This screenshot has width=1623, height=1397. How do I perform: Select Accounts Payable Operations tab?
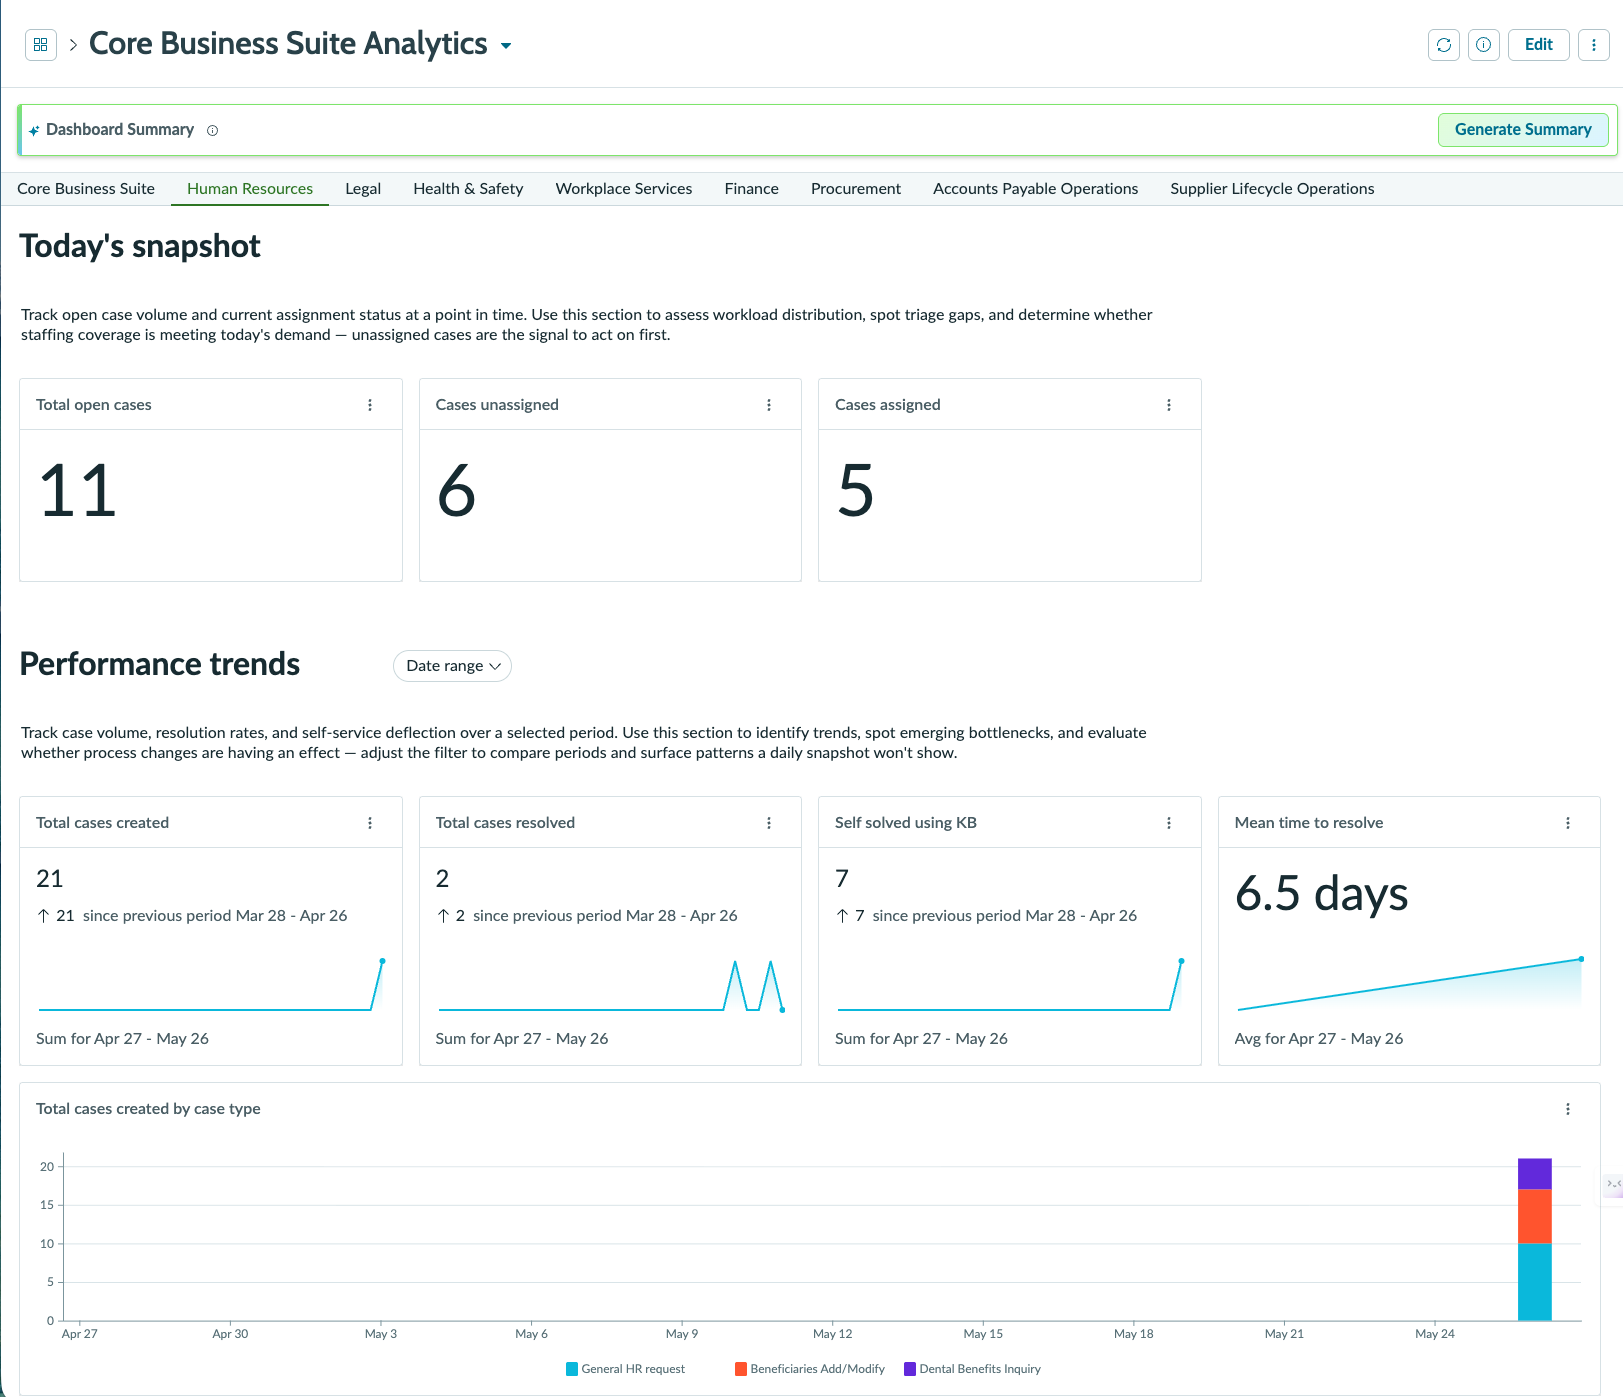[x=1035, y=189]
